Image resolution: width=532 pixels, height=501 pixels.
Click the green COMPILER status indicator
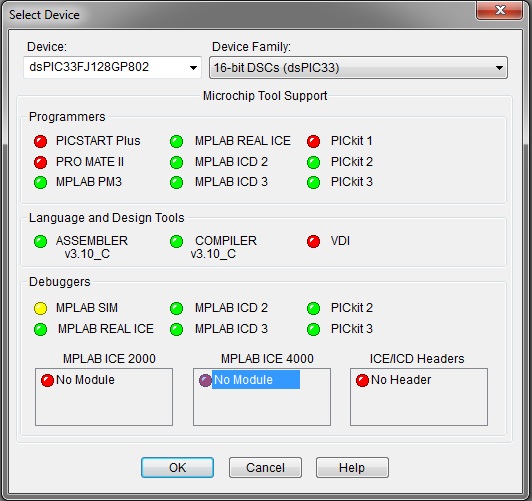point(176,242)
